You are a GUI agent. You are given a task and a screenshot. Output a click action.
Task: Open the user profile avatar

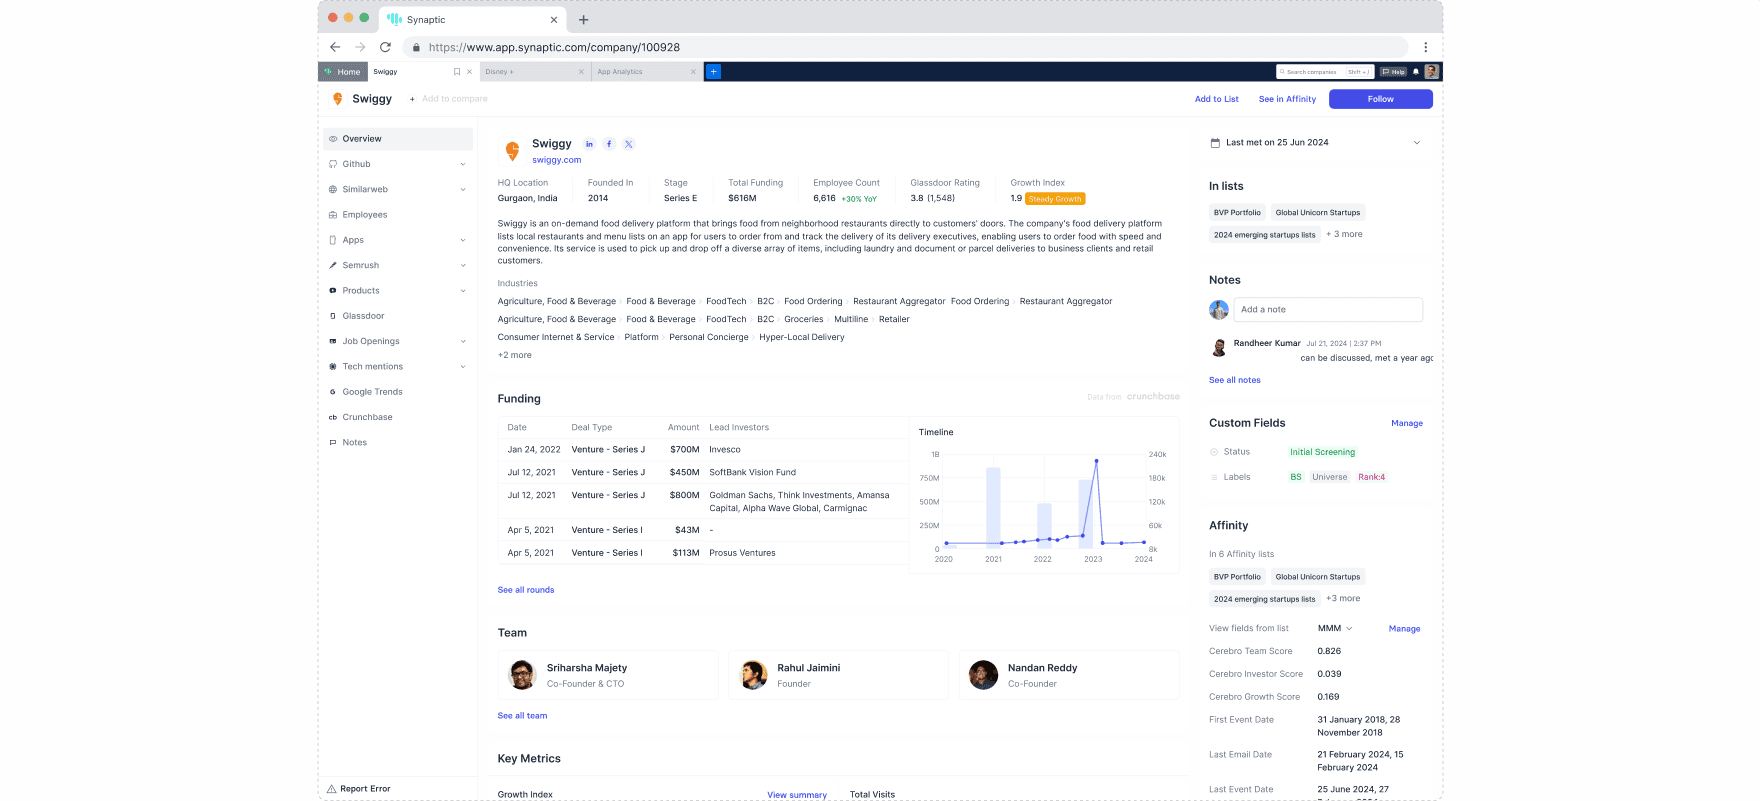pos(1432,72)
